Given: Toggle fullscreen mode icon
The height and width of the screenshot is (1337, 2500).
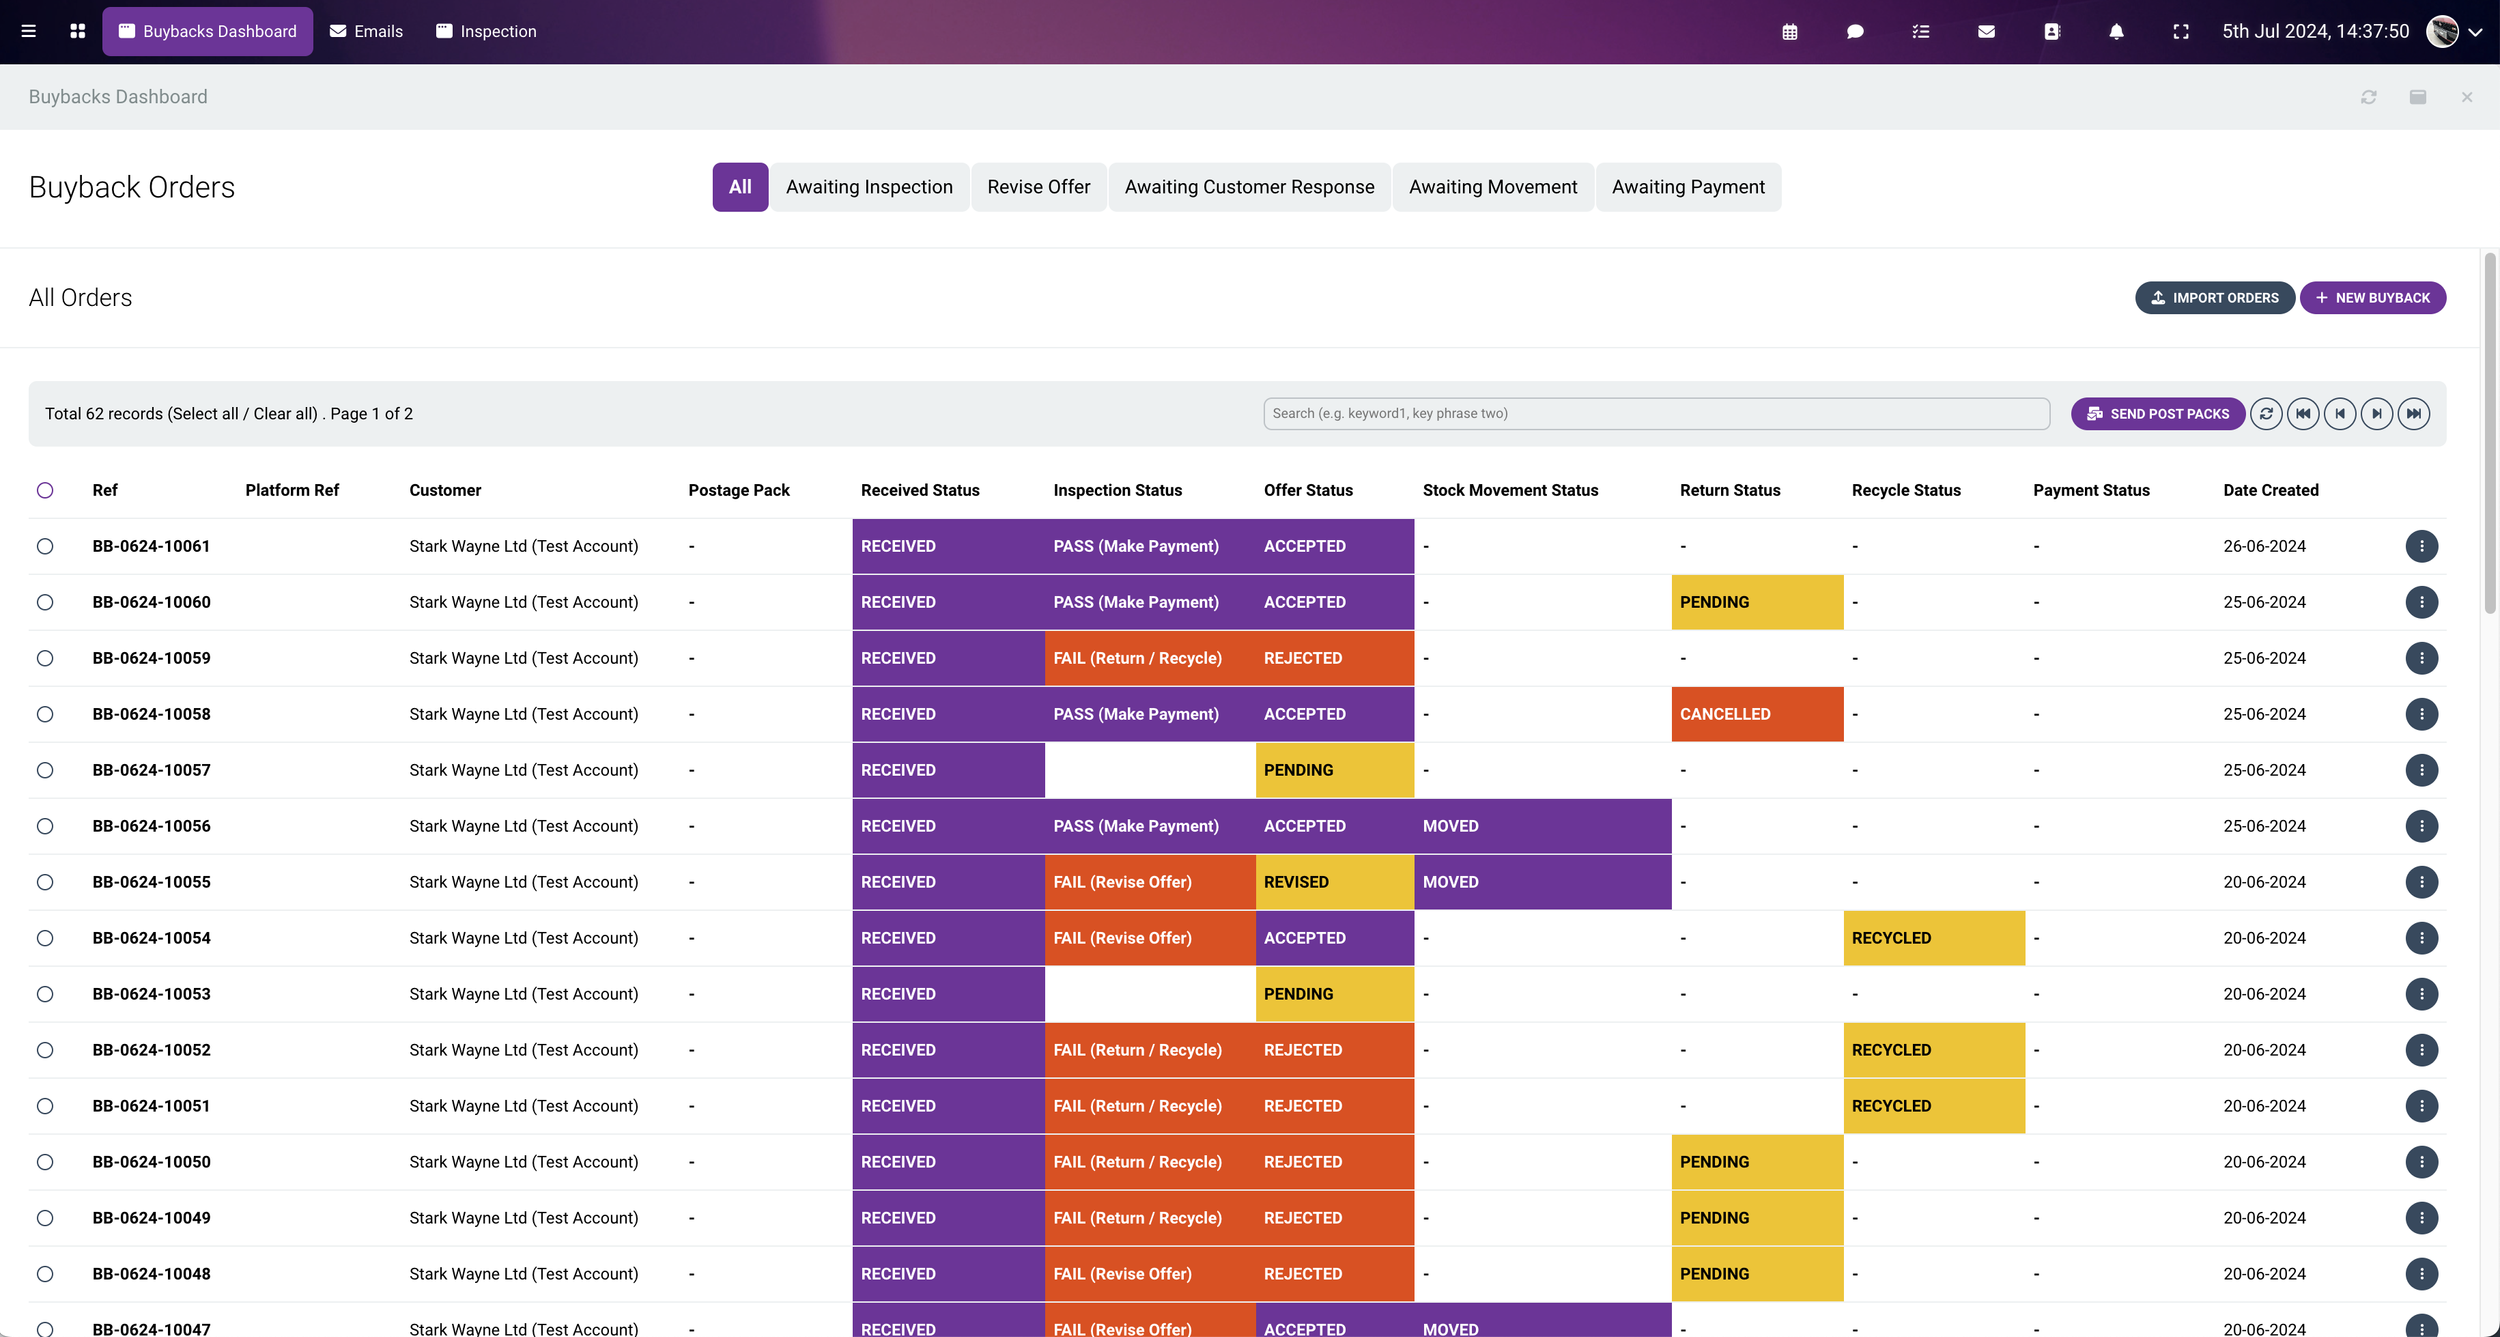Looking at the screenshot, I should click(x=2181, y=32).
